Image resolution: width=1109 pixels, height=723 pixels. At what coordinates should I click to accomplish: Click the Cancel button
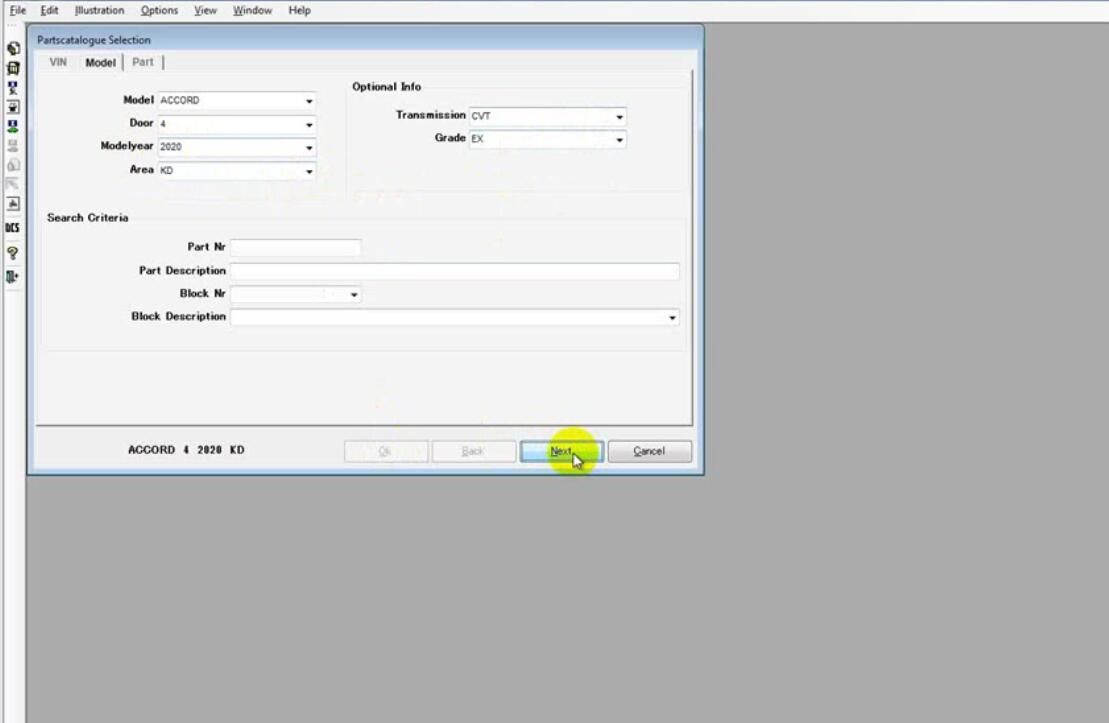click(x=649, y=451)
